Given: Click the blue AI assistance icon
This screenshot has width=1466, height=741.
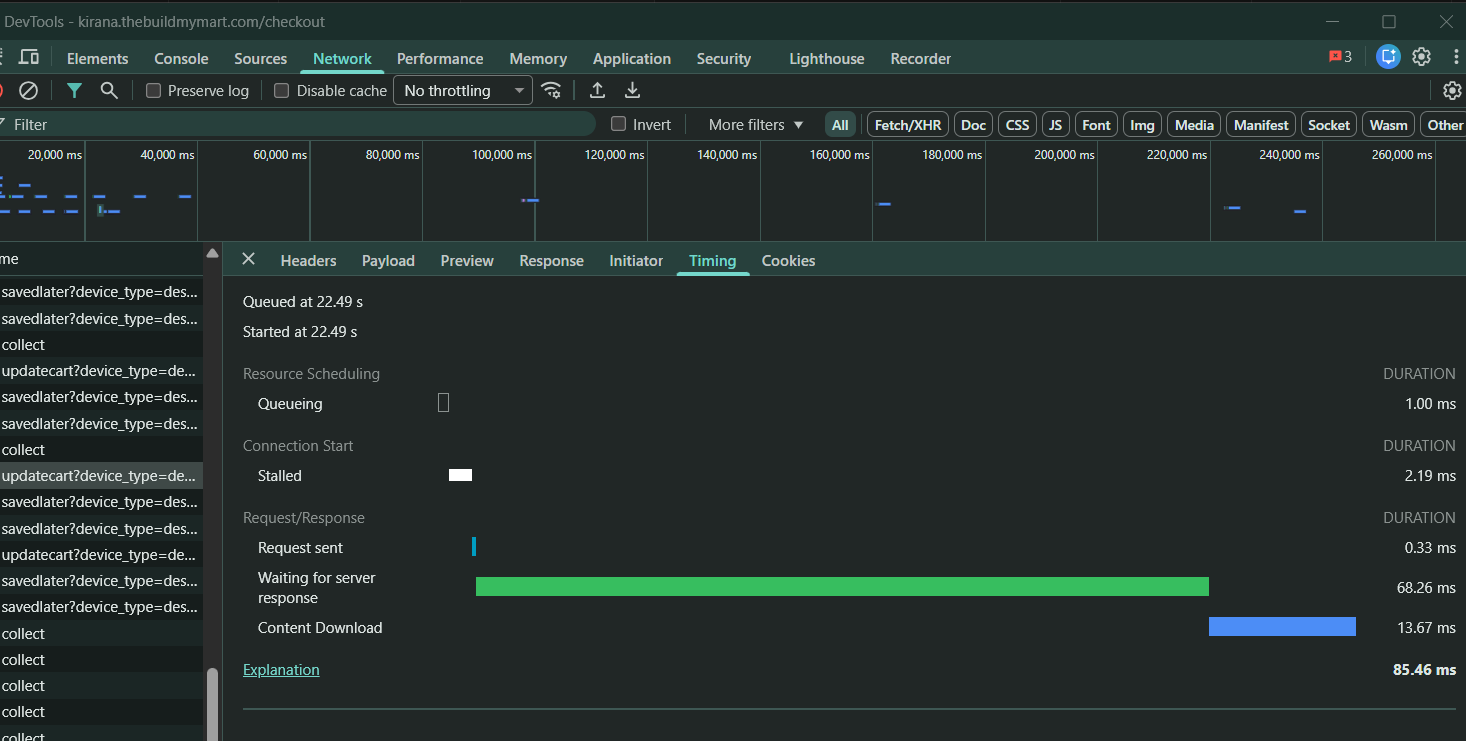Looking at the screenshot, I should pos(1388,57).
